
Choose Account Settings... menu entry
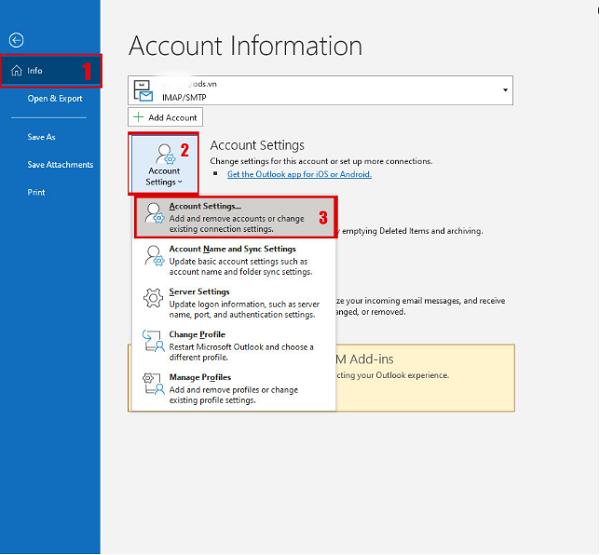236,217
